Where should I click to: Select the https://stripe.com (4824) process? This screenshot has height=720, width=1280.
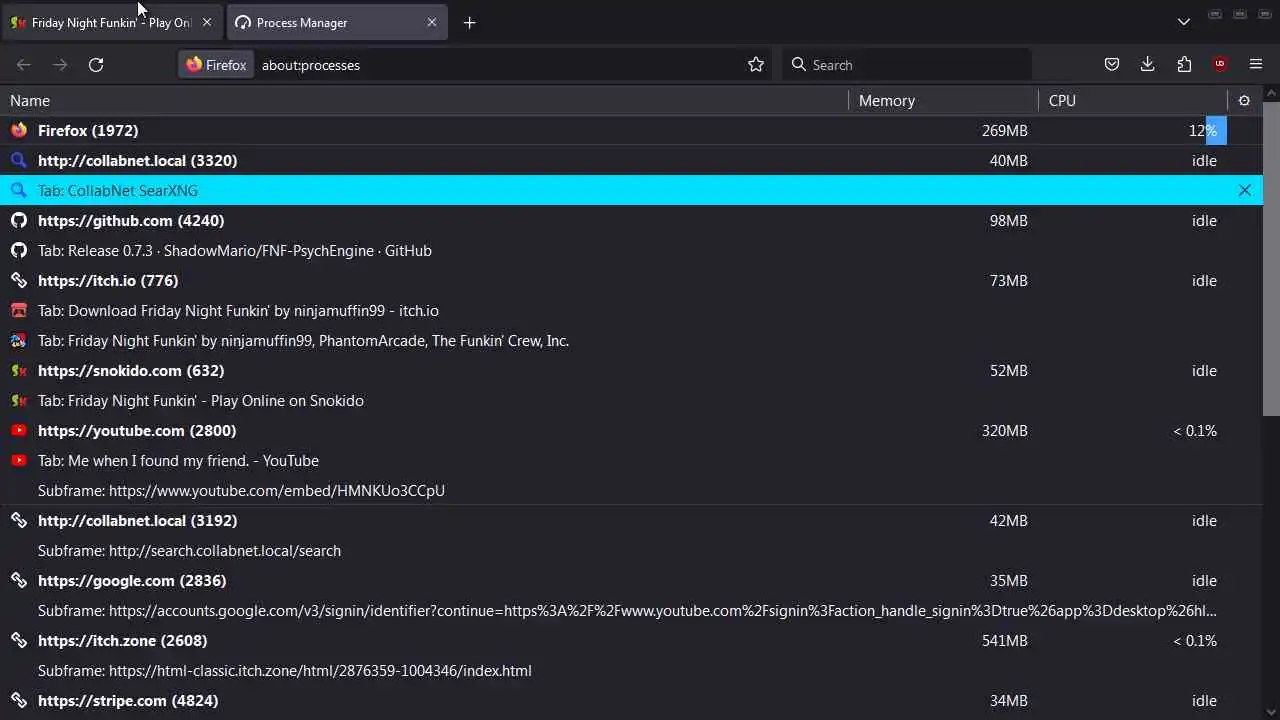point(631,700)
